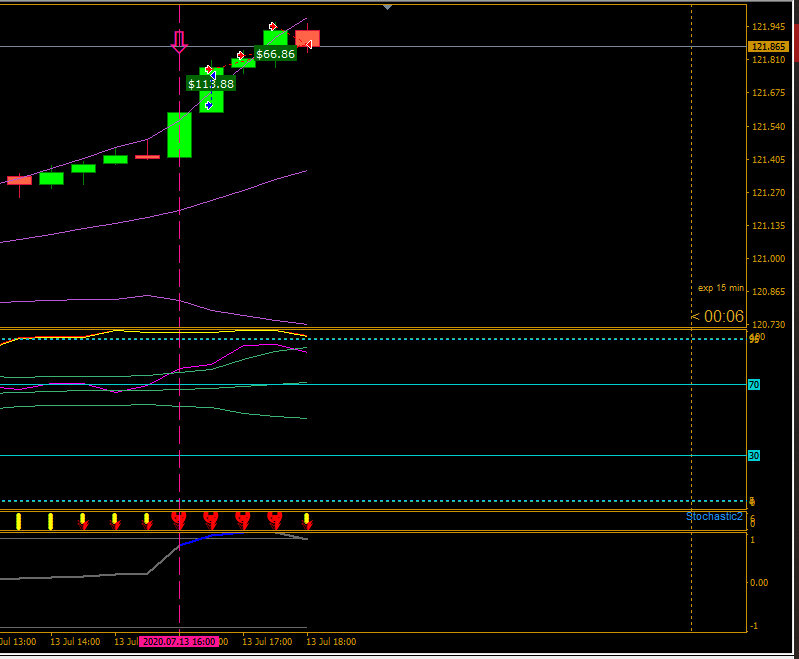Click the yellow signal marker for the 13:30 bar
This screenshot has width=799, height=659.
19,521
